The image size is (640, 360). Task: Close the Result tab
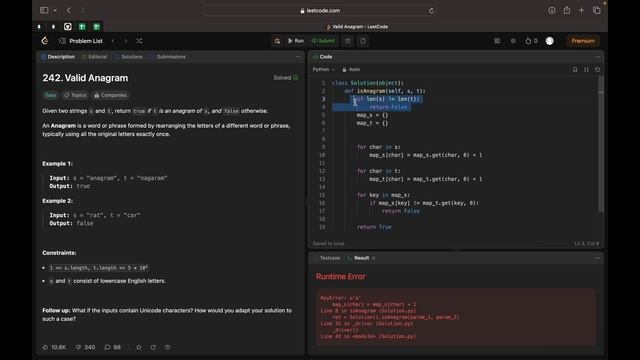point(373,258)
